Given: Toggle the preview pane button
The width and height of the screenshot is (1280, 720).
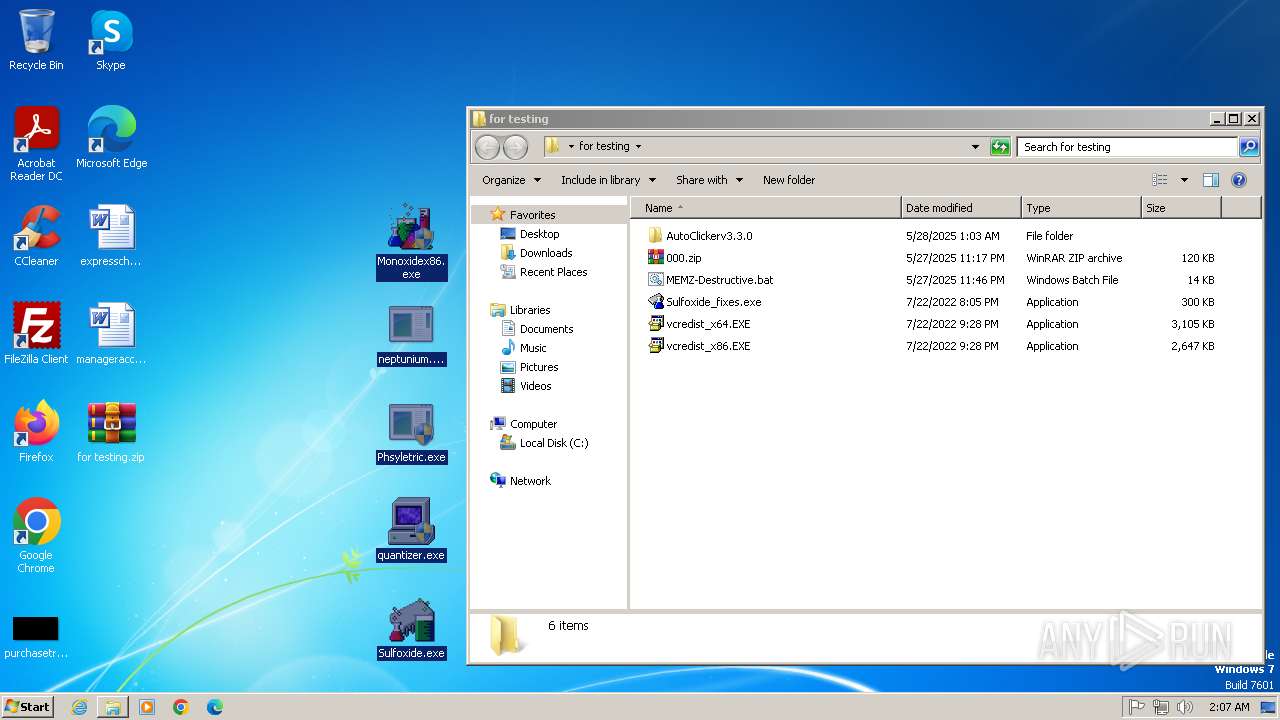Looking at the screenshot, I should click(x=1211, y=180).
